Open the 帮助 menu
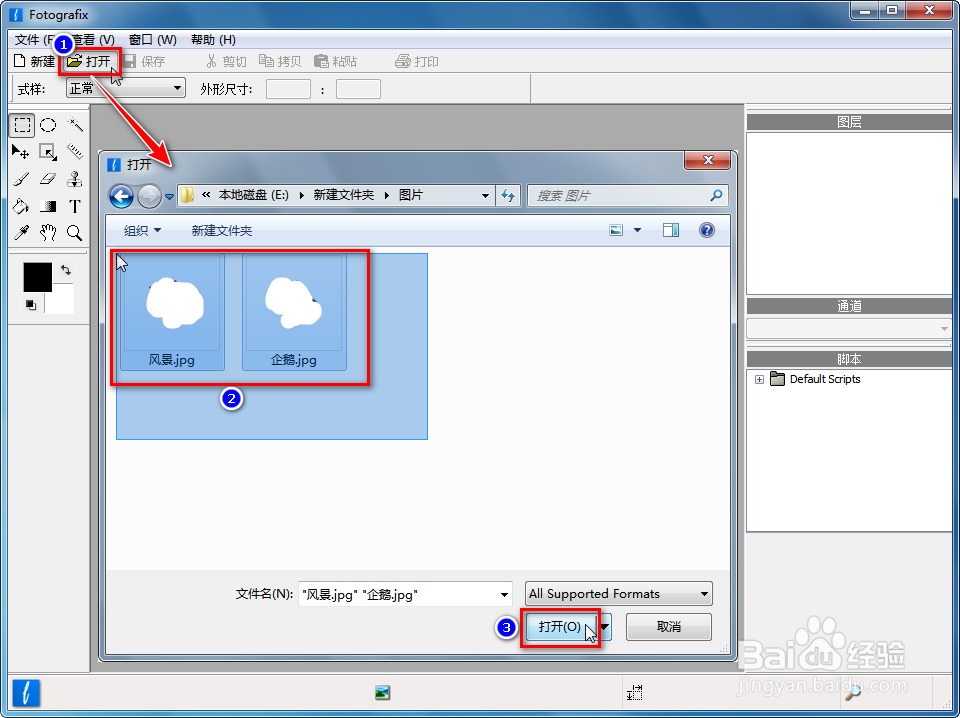This screenshot has width=960, height=718. (212, 39)
